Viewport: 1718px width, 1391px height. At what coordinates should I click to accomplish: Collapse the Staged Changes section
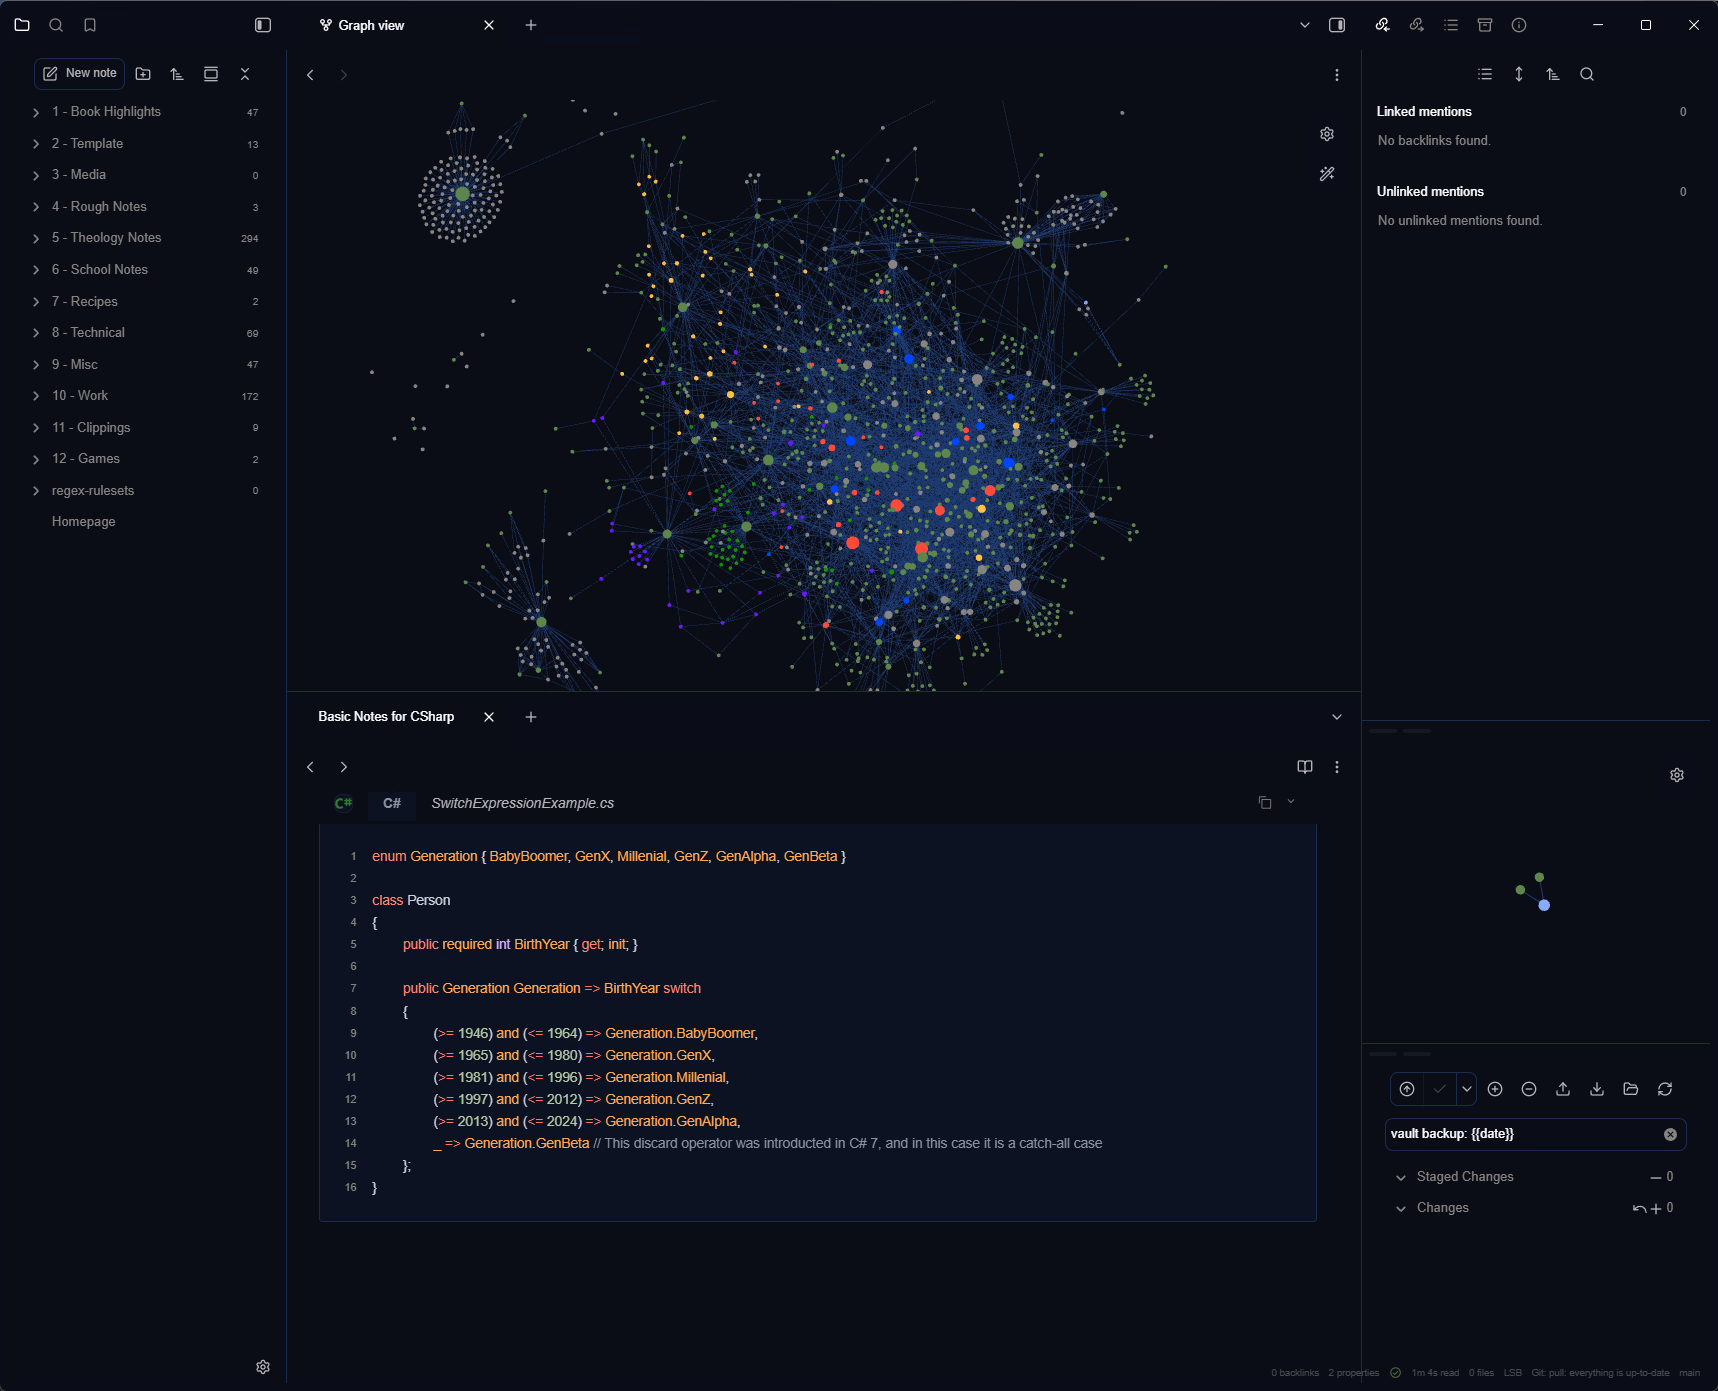(1401, 1177)
